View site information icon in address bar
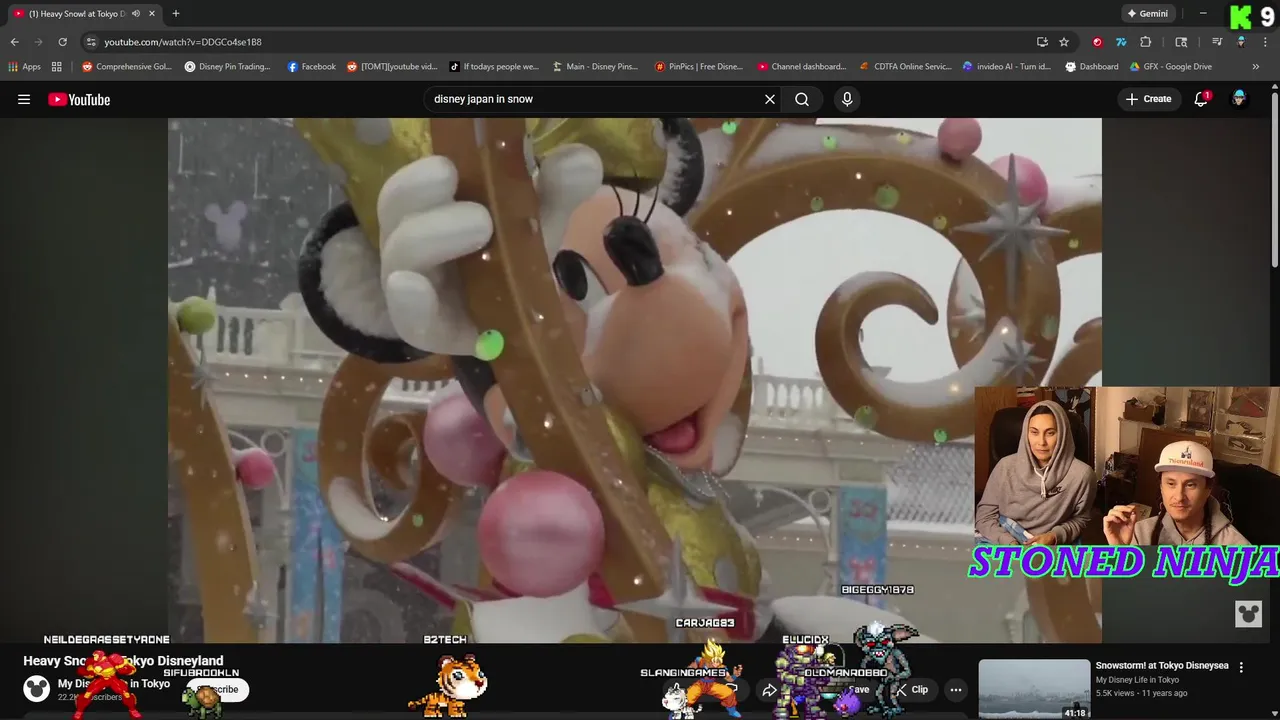 click(91, 42)
